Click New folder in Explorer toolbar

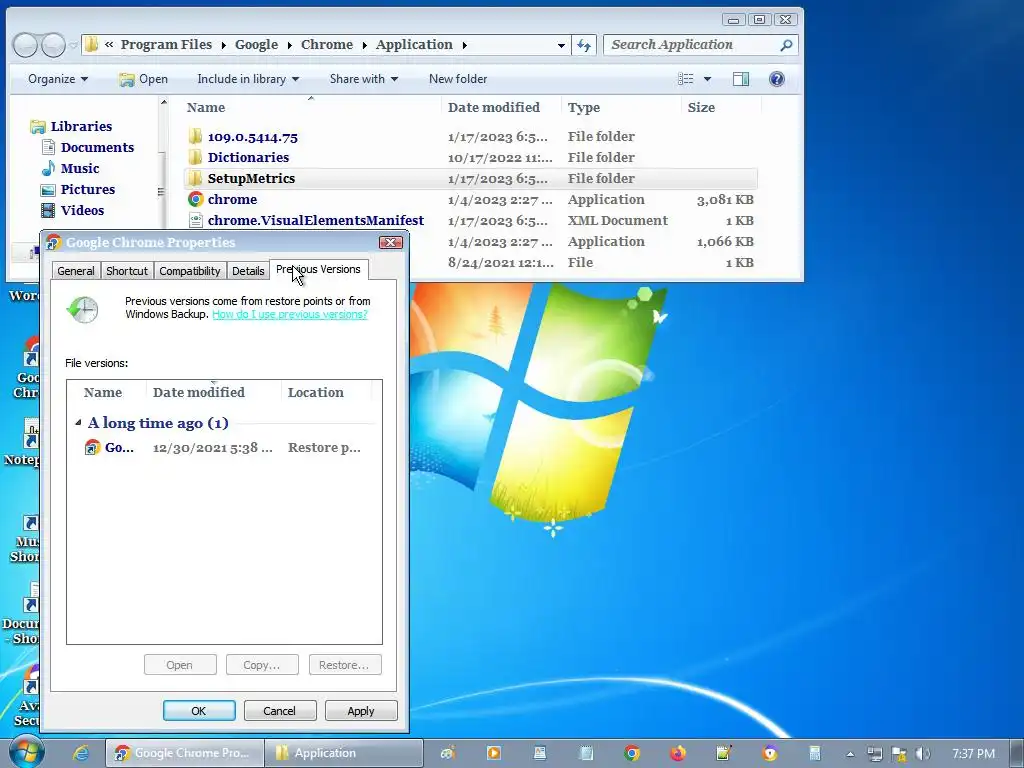[458, 79]
